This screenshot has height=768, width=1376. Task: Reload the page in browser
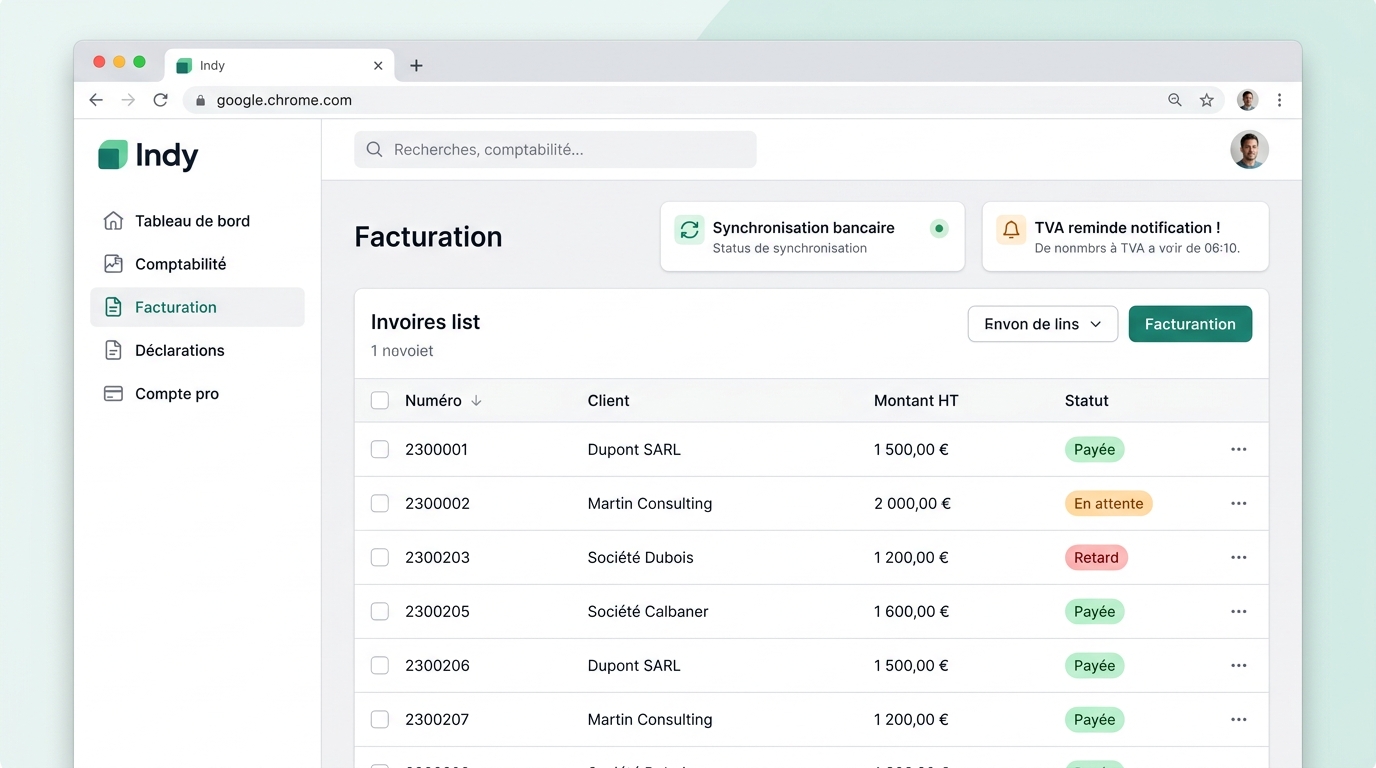pyautogui.click(x=160, y=100)
